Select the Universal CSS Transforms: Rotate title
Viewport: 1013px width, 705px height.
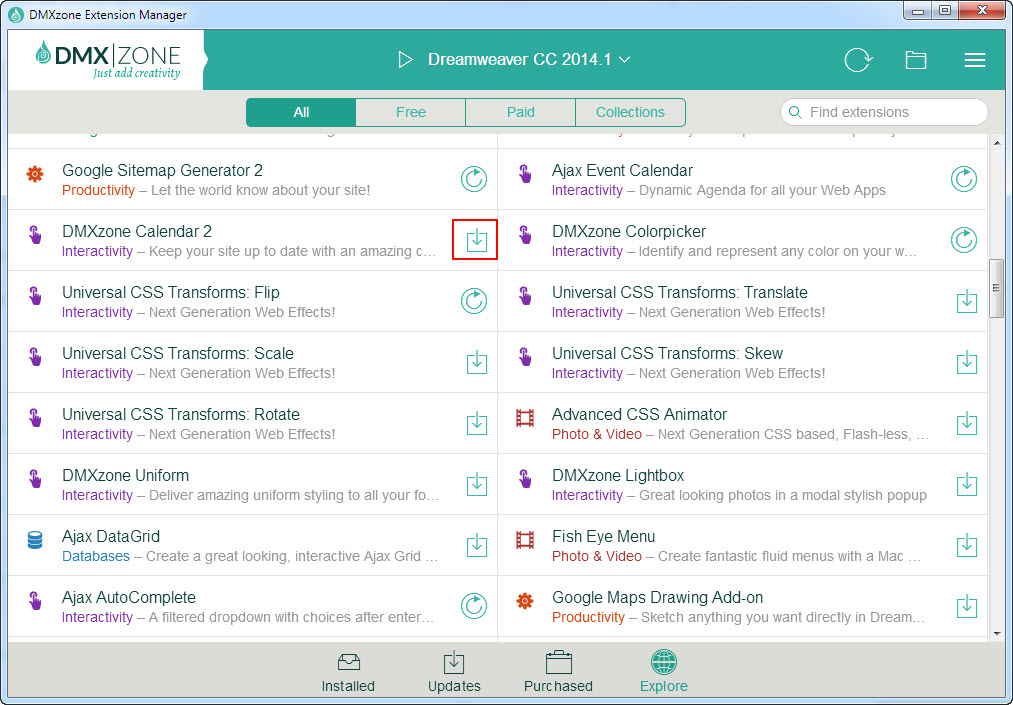[181, 414]
